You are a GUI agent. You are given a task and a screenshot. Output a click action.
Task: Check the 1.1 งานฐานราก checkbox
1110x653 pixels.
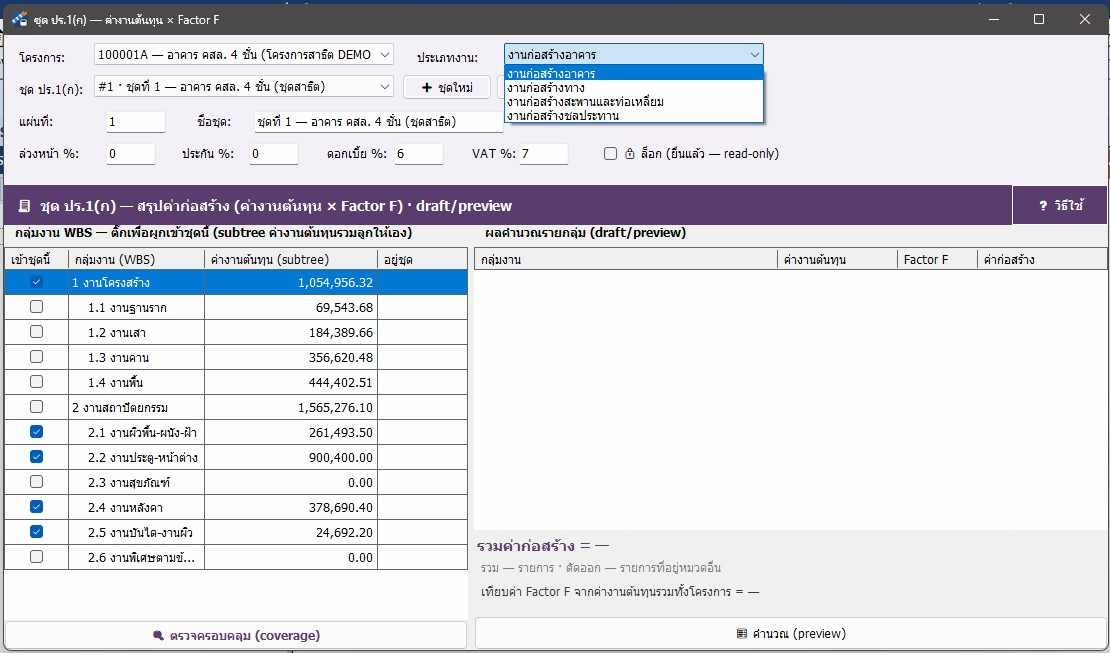click(37, 307)
